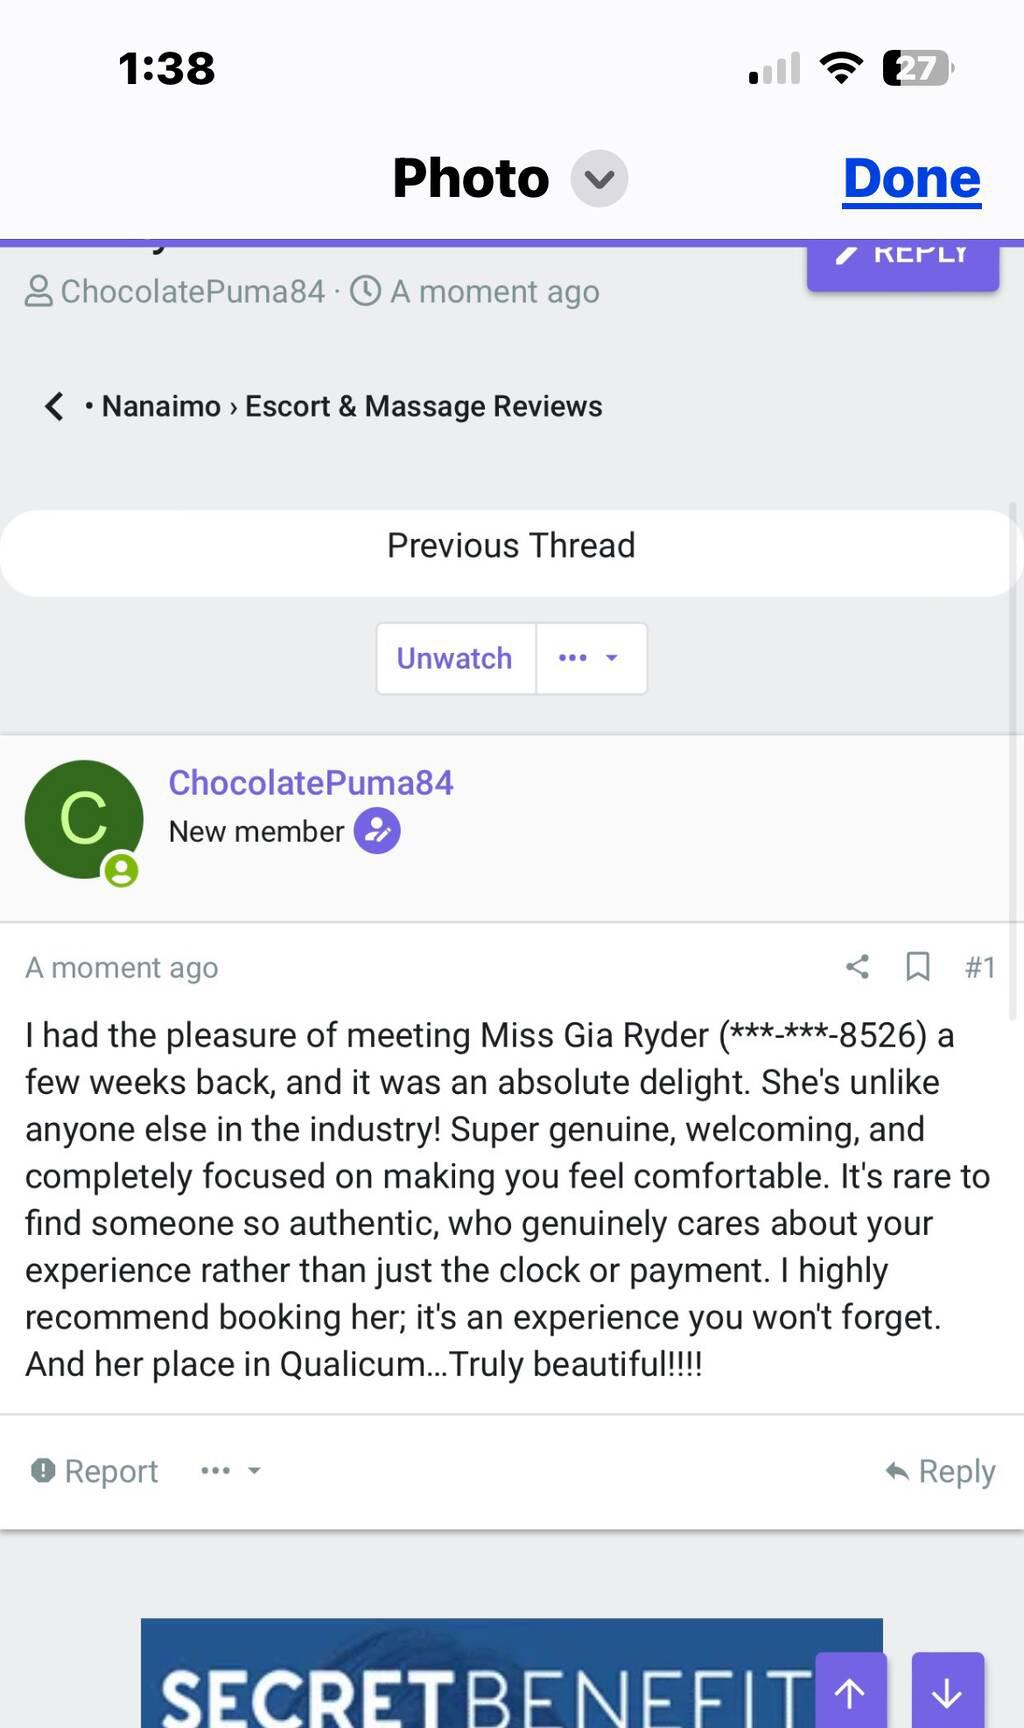Click the purple REPLY button at top
Viewport: 1024px width, 1728px height.
902,260
